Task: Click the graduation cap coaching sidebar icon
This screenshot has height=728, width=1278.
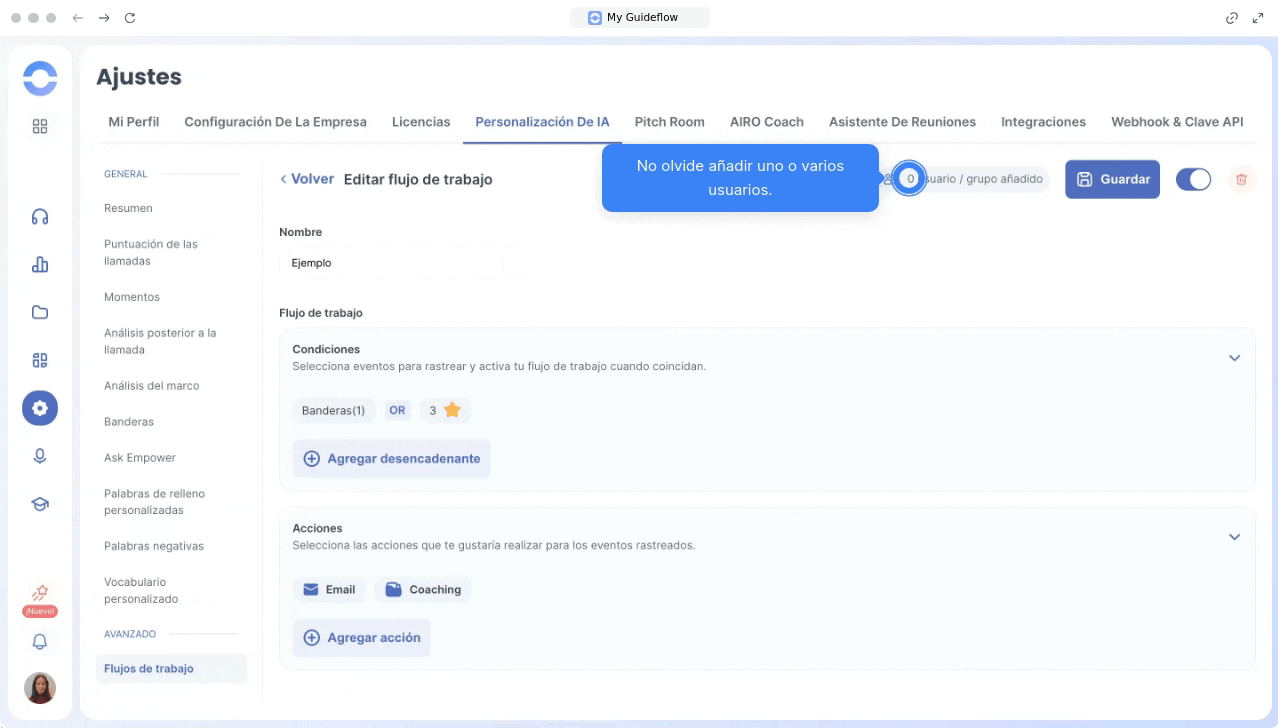Action: 40,504
